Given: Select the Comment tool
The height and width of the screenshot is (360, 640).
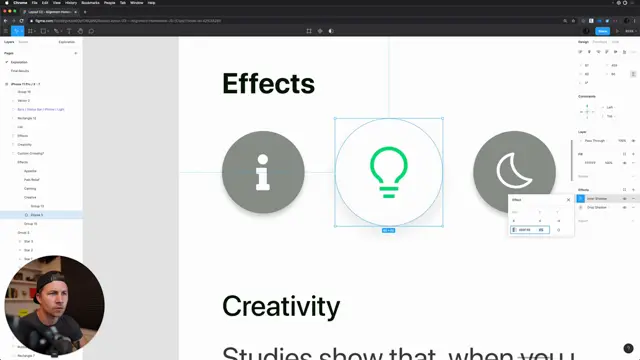Looking at the screenshot, I should pyautogui.click(x=91, y=31).
